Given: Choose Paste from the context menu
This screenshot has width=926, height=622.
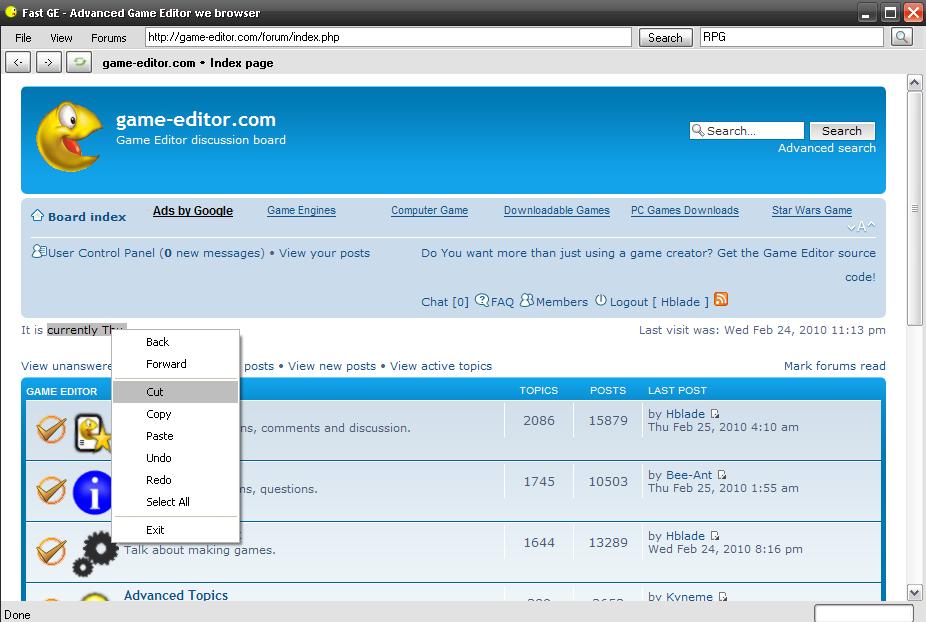Looking at the screenshot, I should [176, 436].
